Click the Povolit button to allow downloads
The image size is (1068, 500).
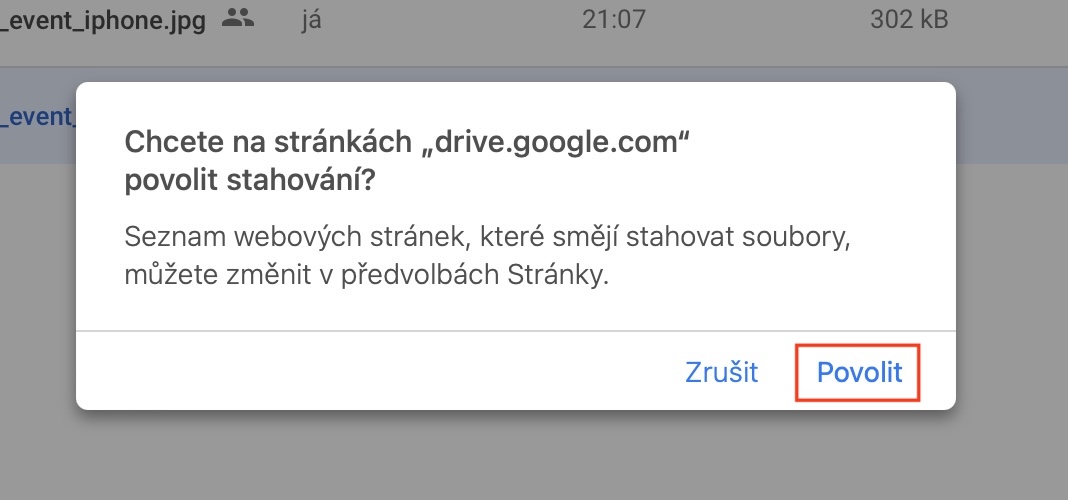tap(859, 372)
